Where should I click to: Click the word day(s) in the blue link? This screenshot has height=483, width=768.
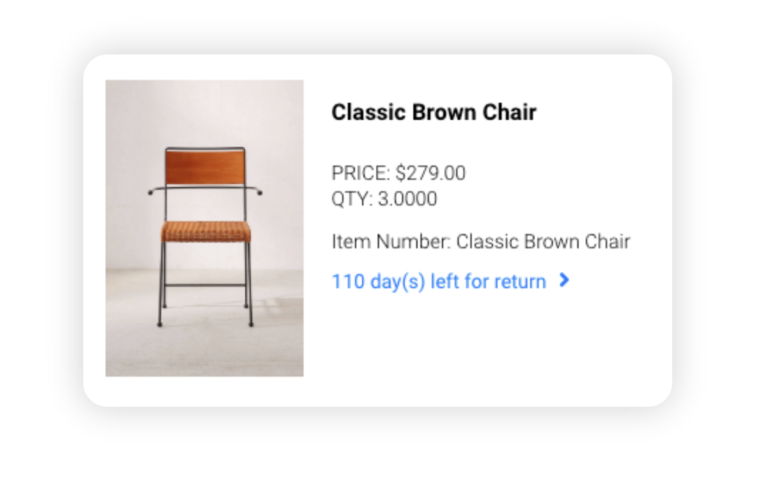[398, 283]
